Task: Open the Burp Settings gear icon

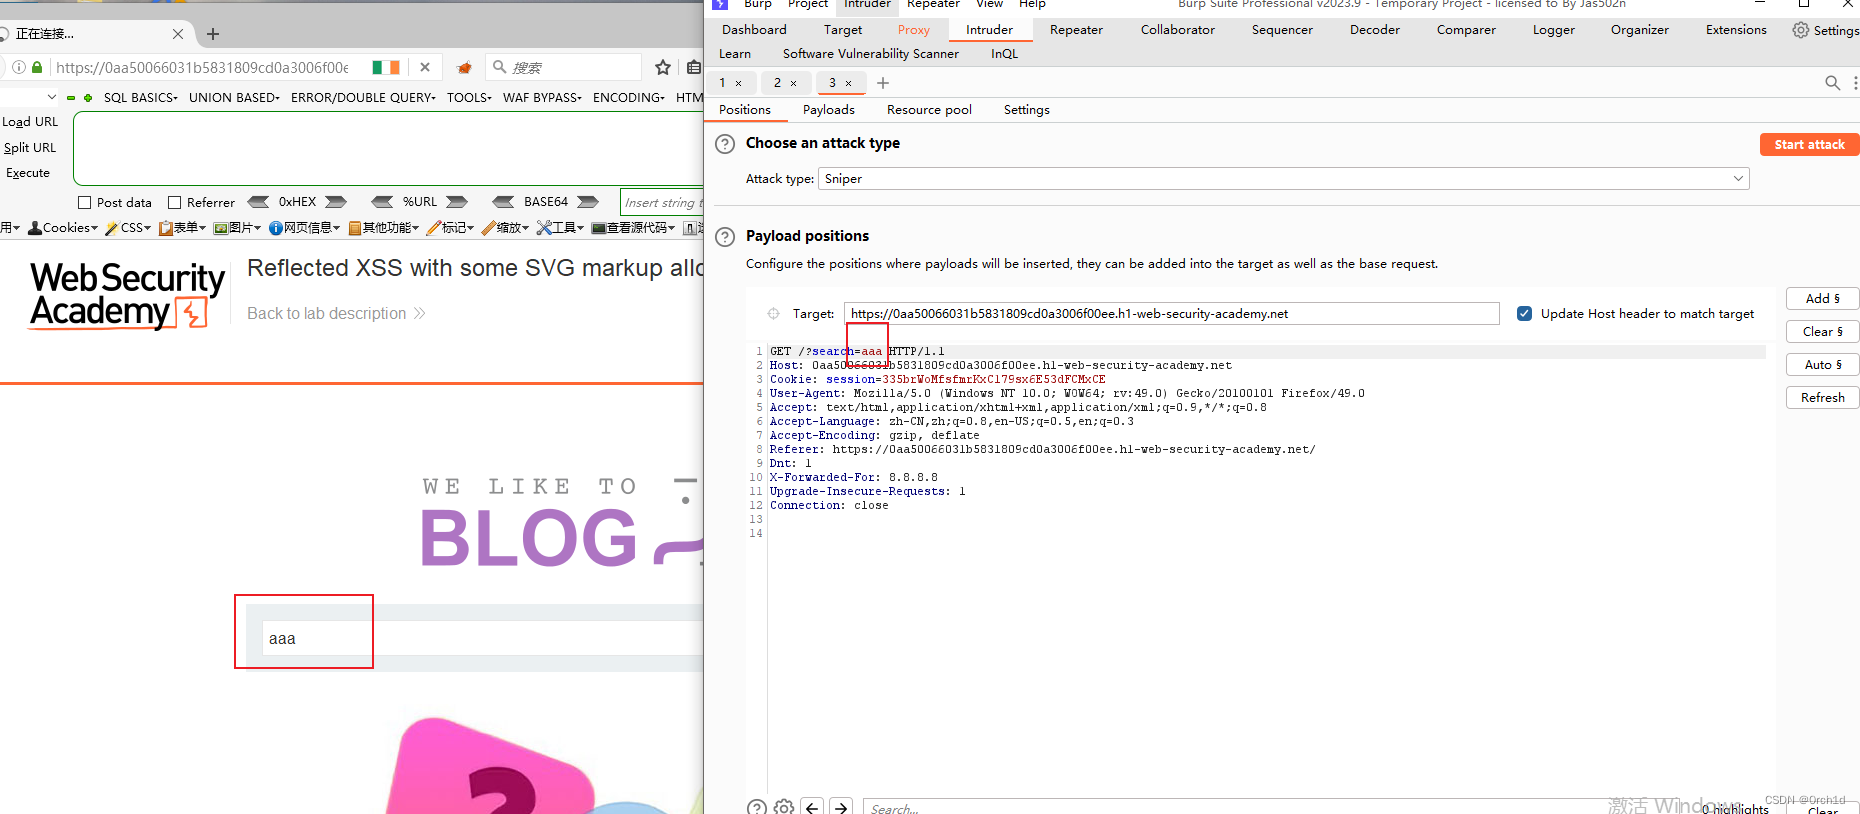Action: tap(1800, 30)
